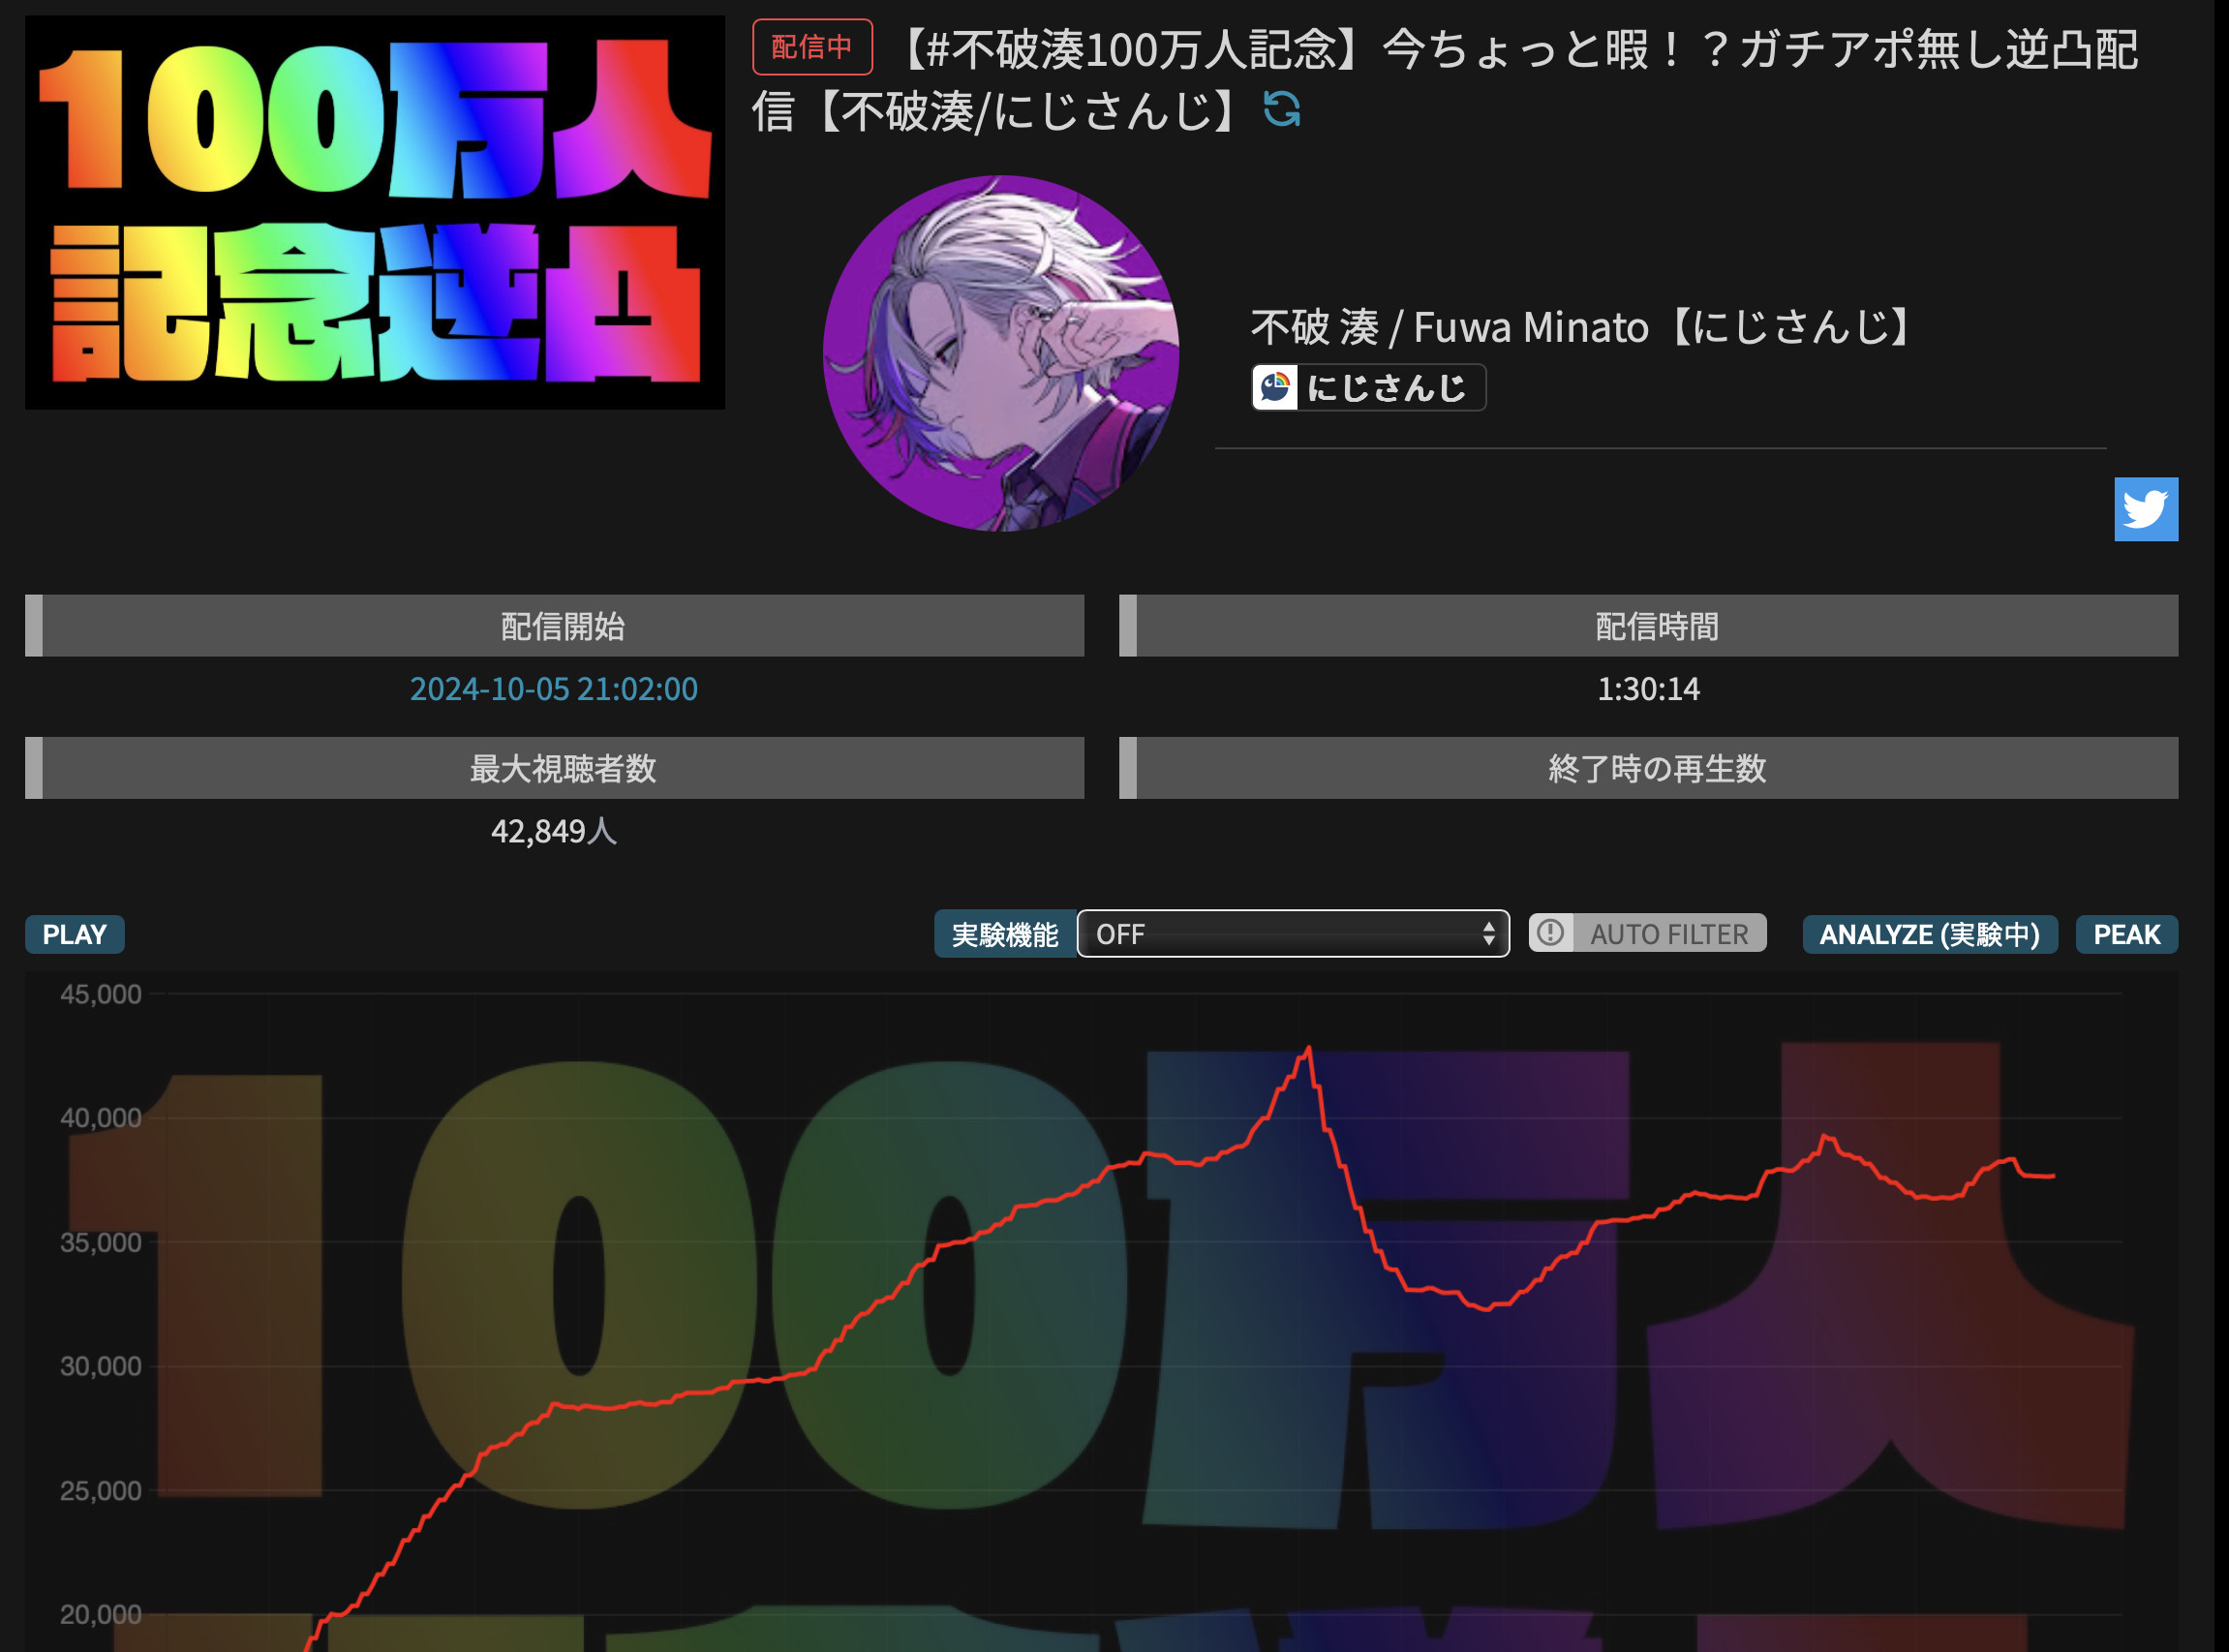Open the stream title link
Screen dimensions: 2229x1652
[1444, 80]
